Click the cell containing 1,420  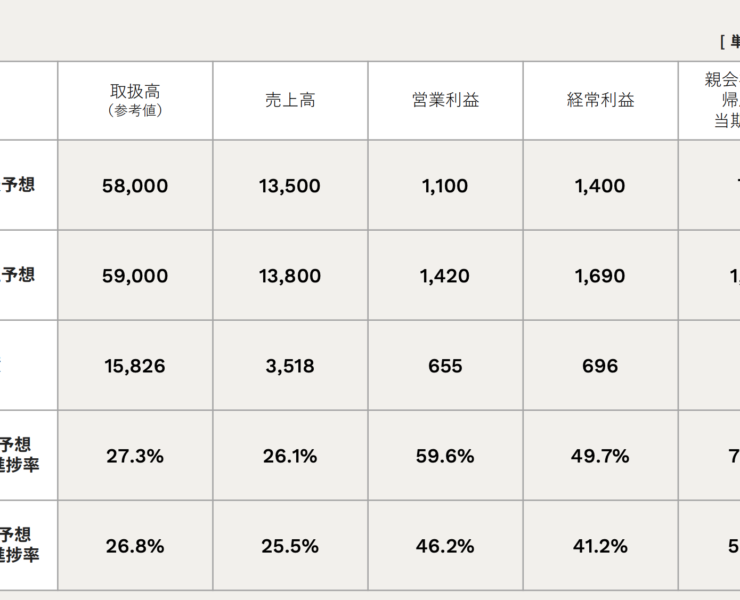pos(445,276)
